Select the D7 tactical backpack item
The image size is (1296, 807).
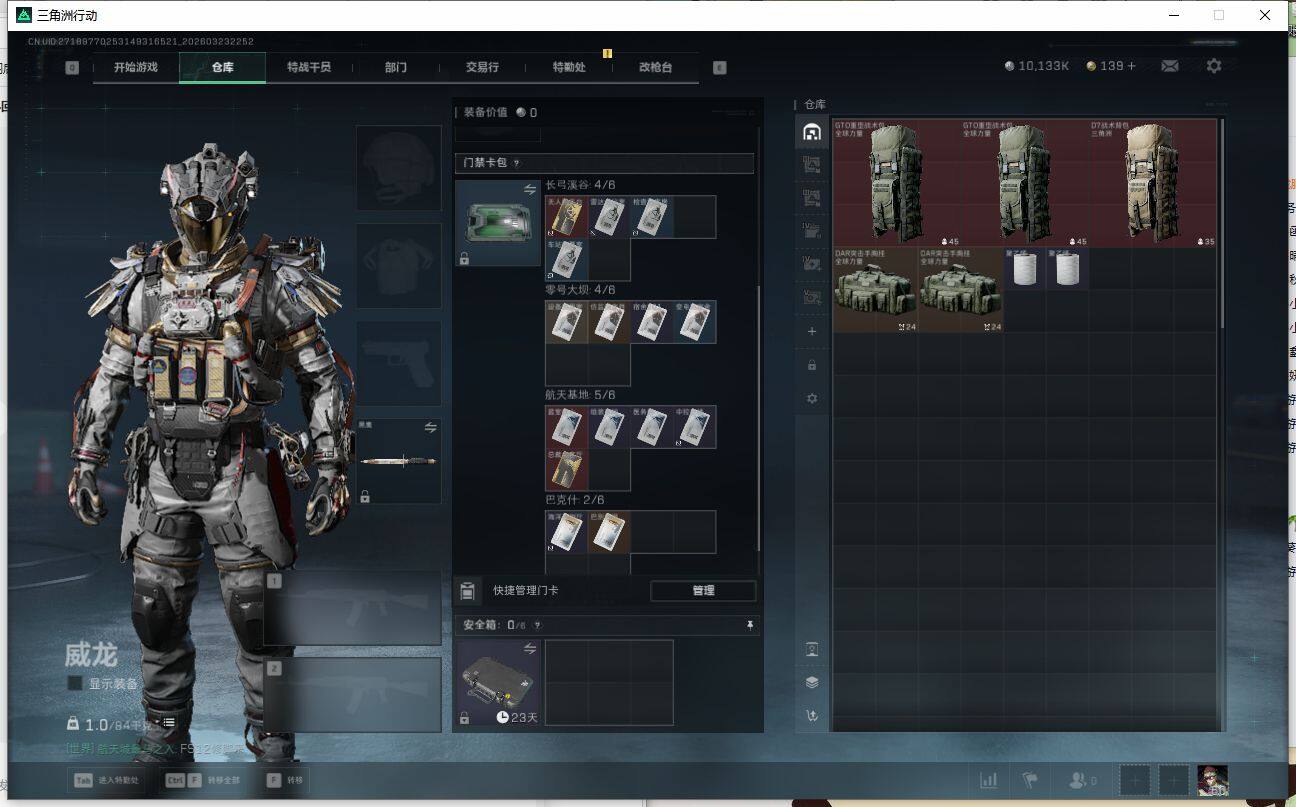(1153, 184)
